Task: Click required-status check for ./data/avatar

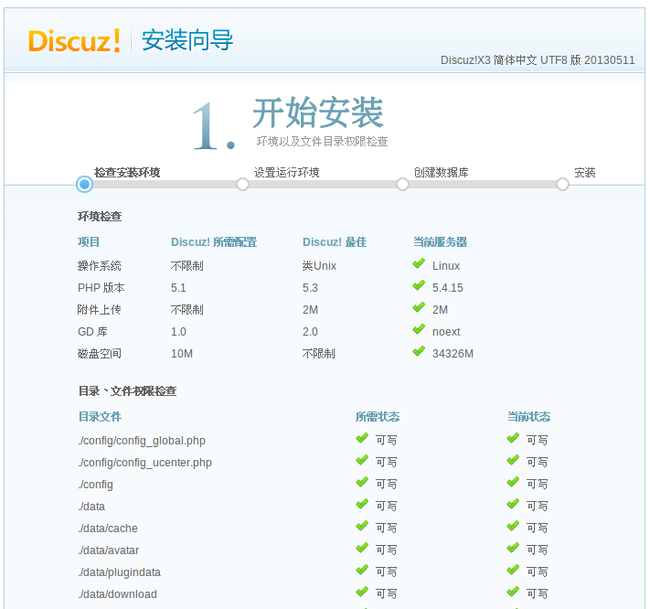Action: coord(362,548)
